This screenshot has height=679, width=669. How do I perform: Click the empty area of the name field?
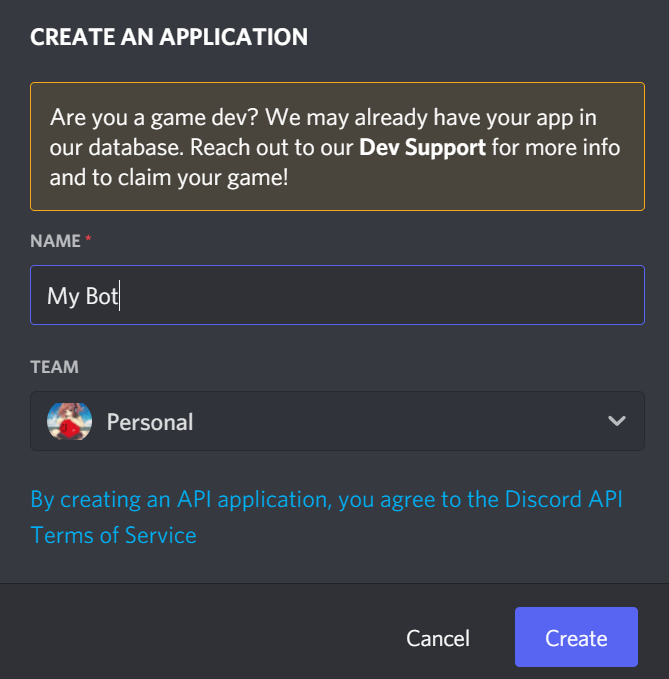pos(381,295)
